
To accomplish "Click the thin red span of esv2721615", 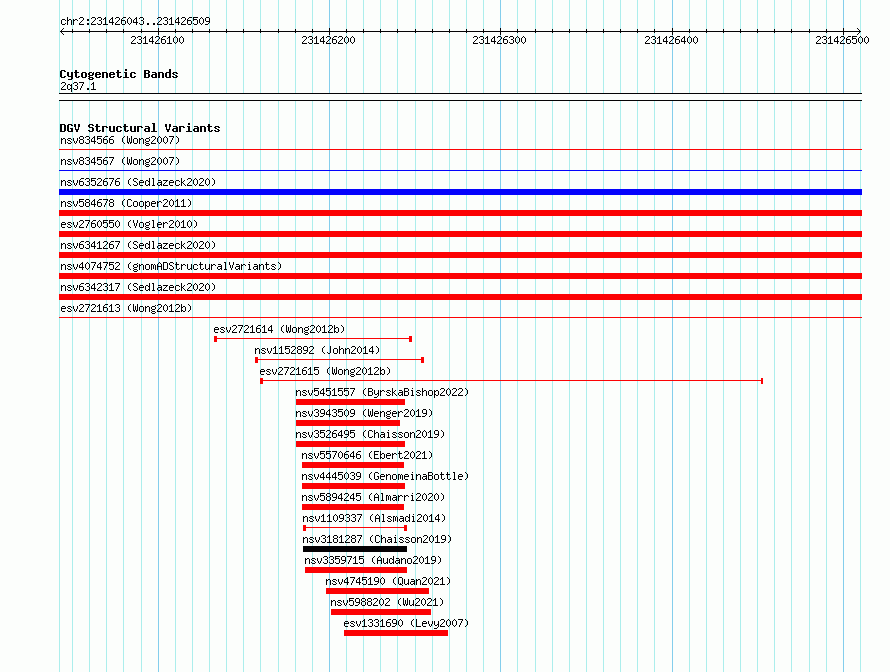I will point(511,381).
